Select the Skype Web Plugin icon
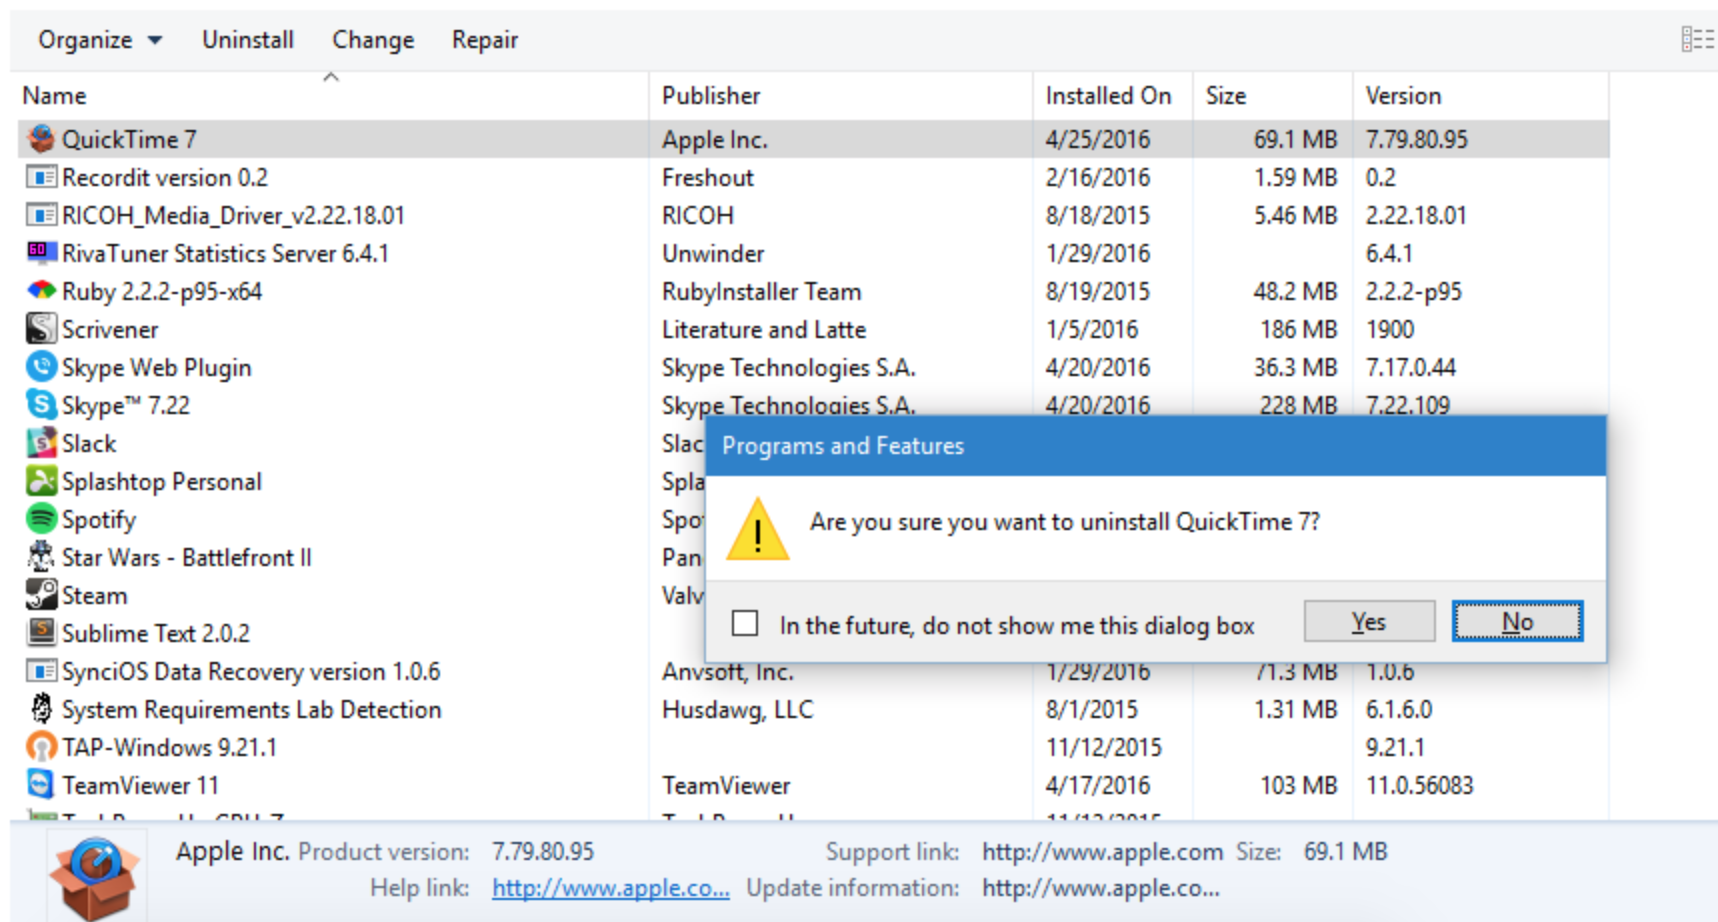Viewport: 1718px width, 922px height. (41, 367)
